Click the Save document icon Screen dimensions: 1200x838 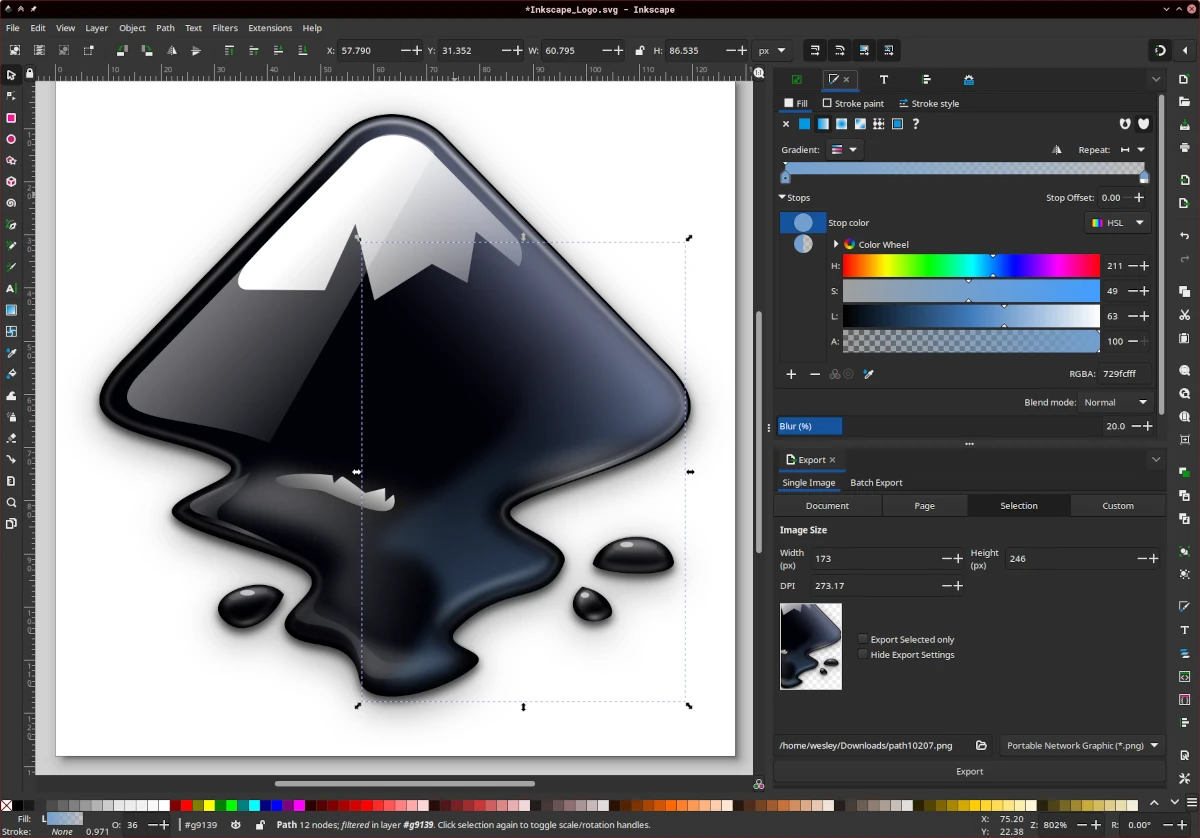1185,124
